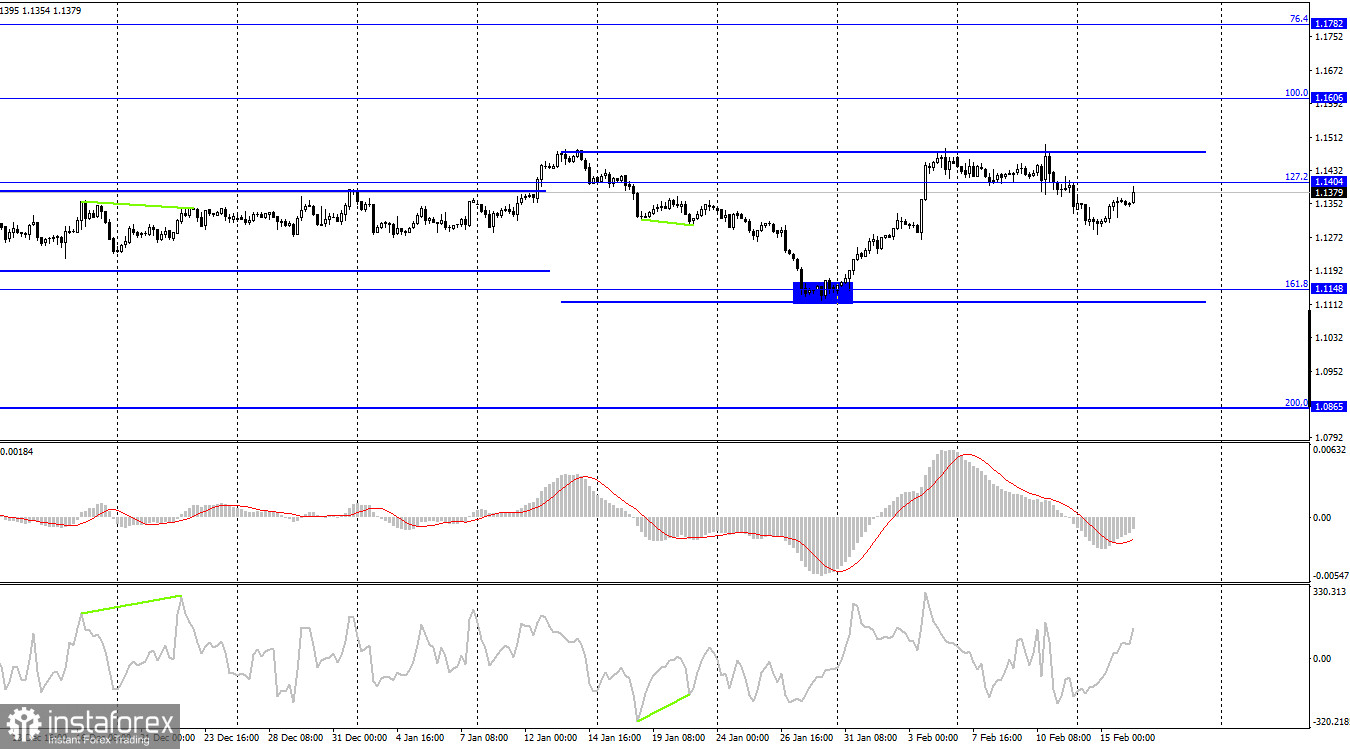Click the -320.218 oscillator scale minimum
Viewport: 1350px width, 749px height.
(1329, 722)
